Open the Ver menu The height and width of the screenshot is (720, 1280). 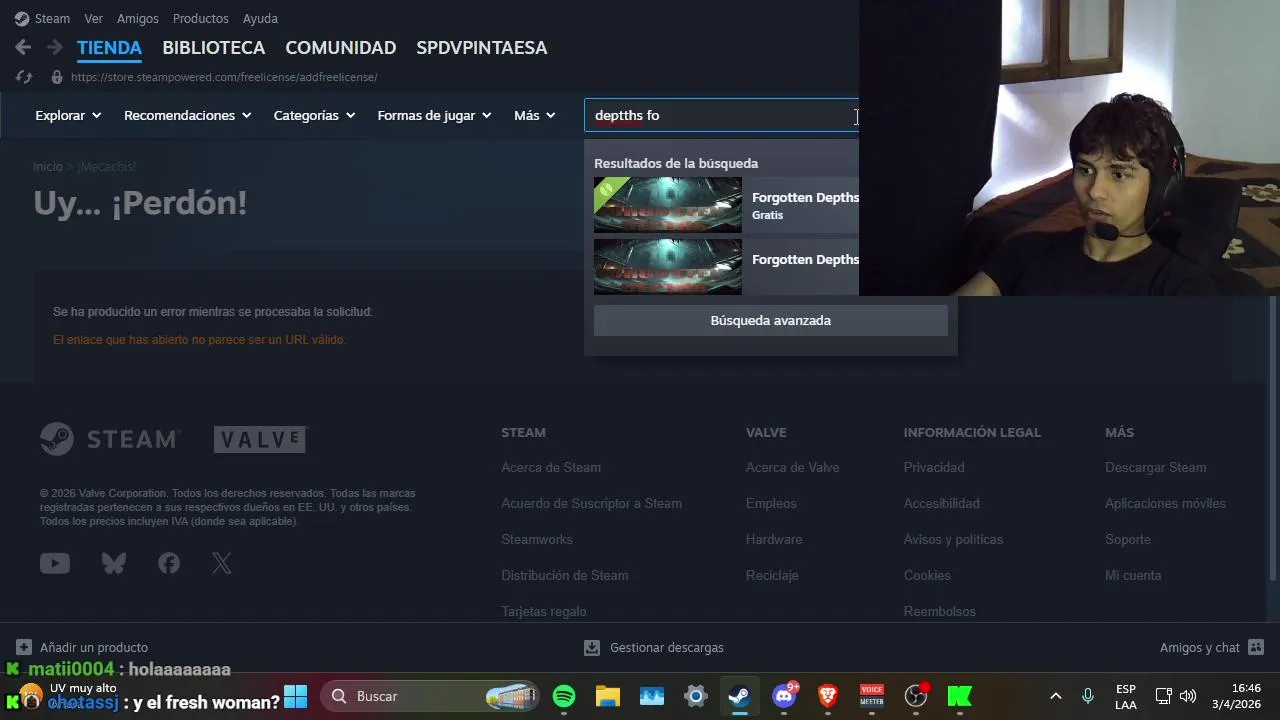click(x=93, y=18)
